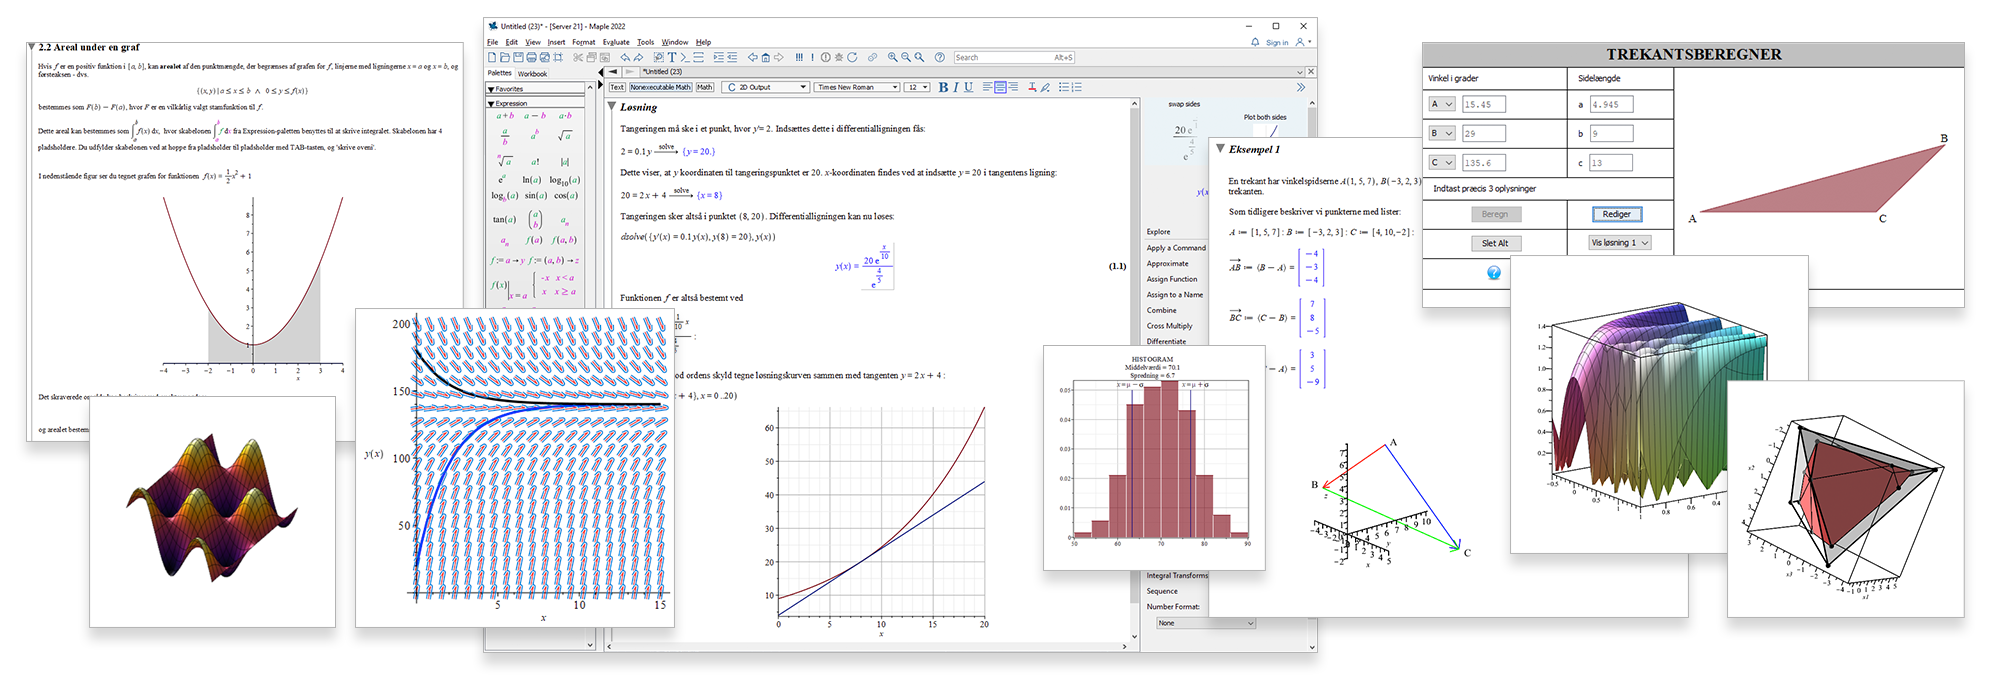Center-align text using alignment icon

click(x=1000, y=87)
